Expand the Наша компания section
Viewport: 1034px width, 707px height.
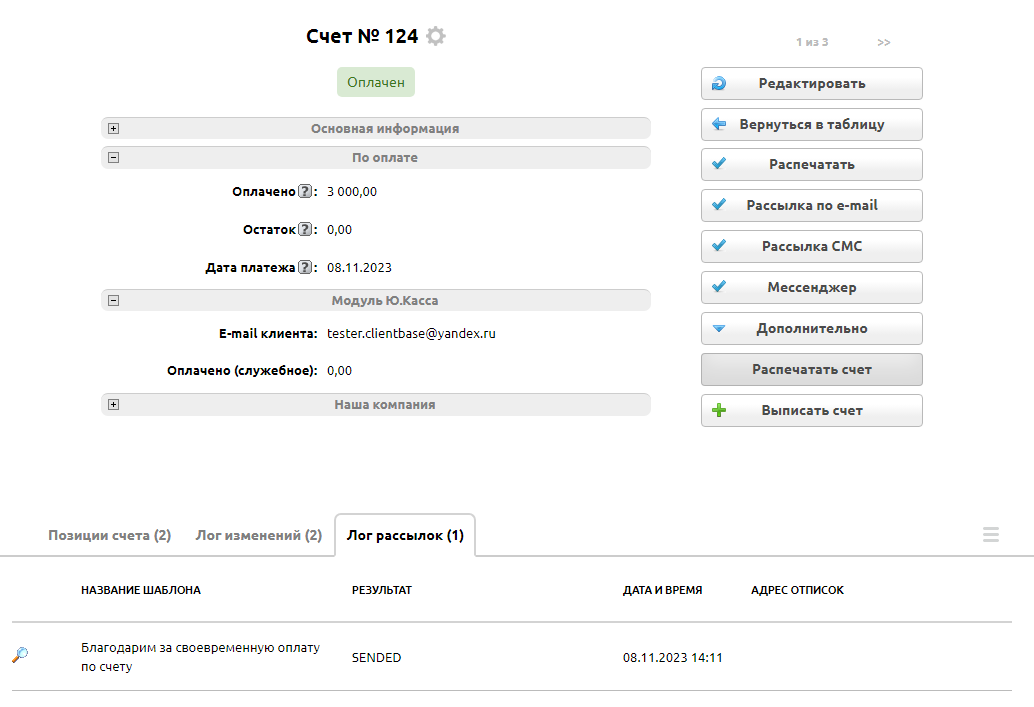pyautogui.click(x=114, y=405)
